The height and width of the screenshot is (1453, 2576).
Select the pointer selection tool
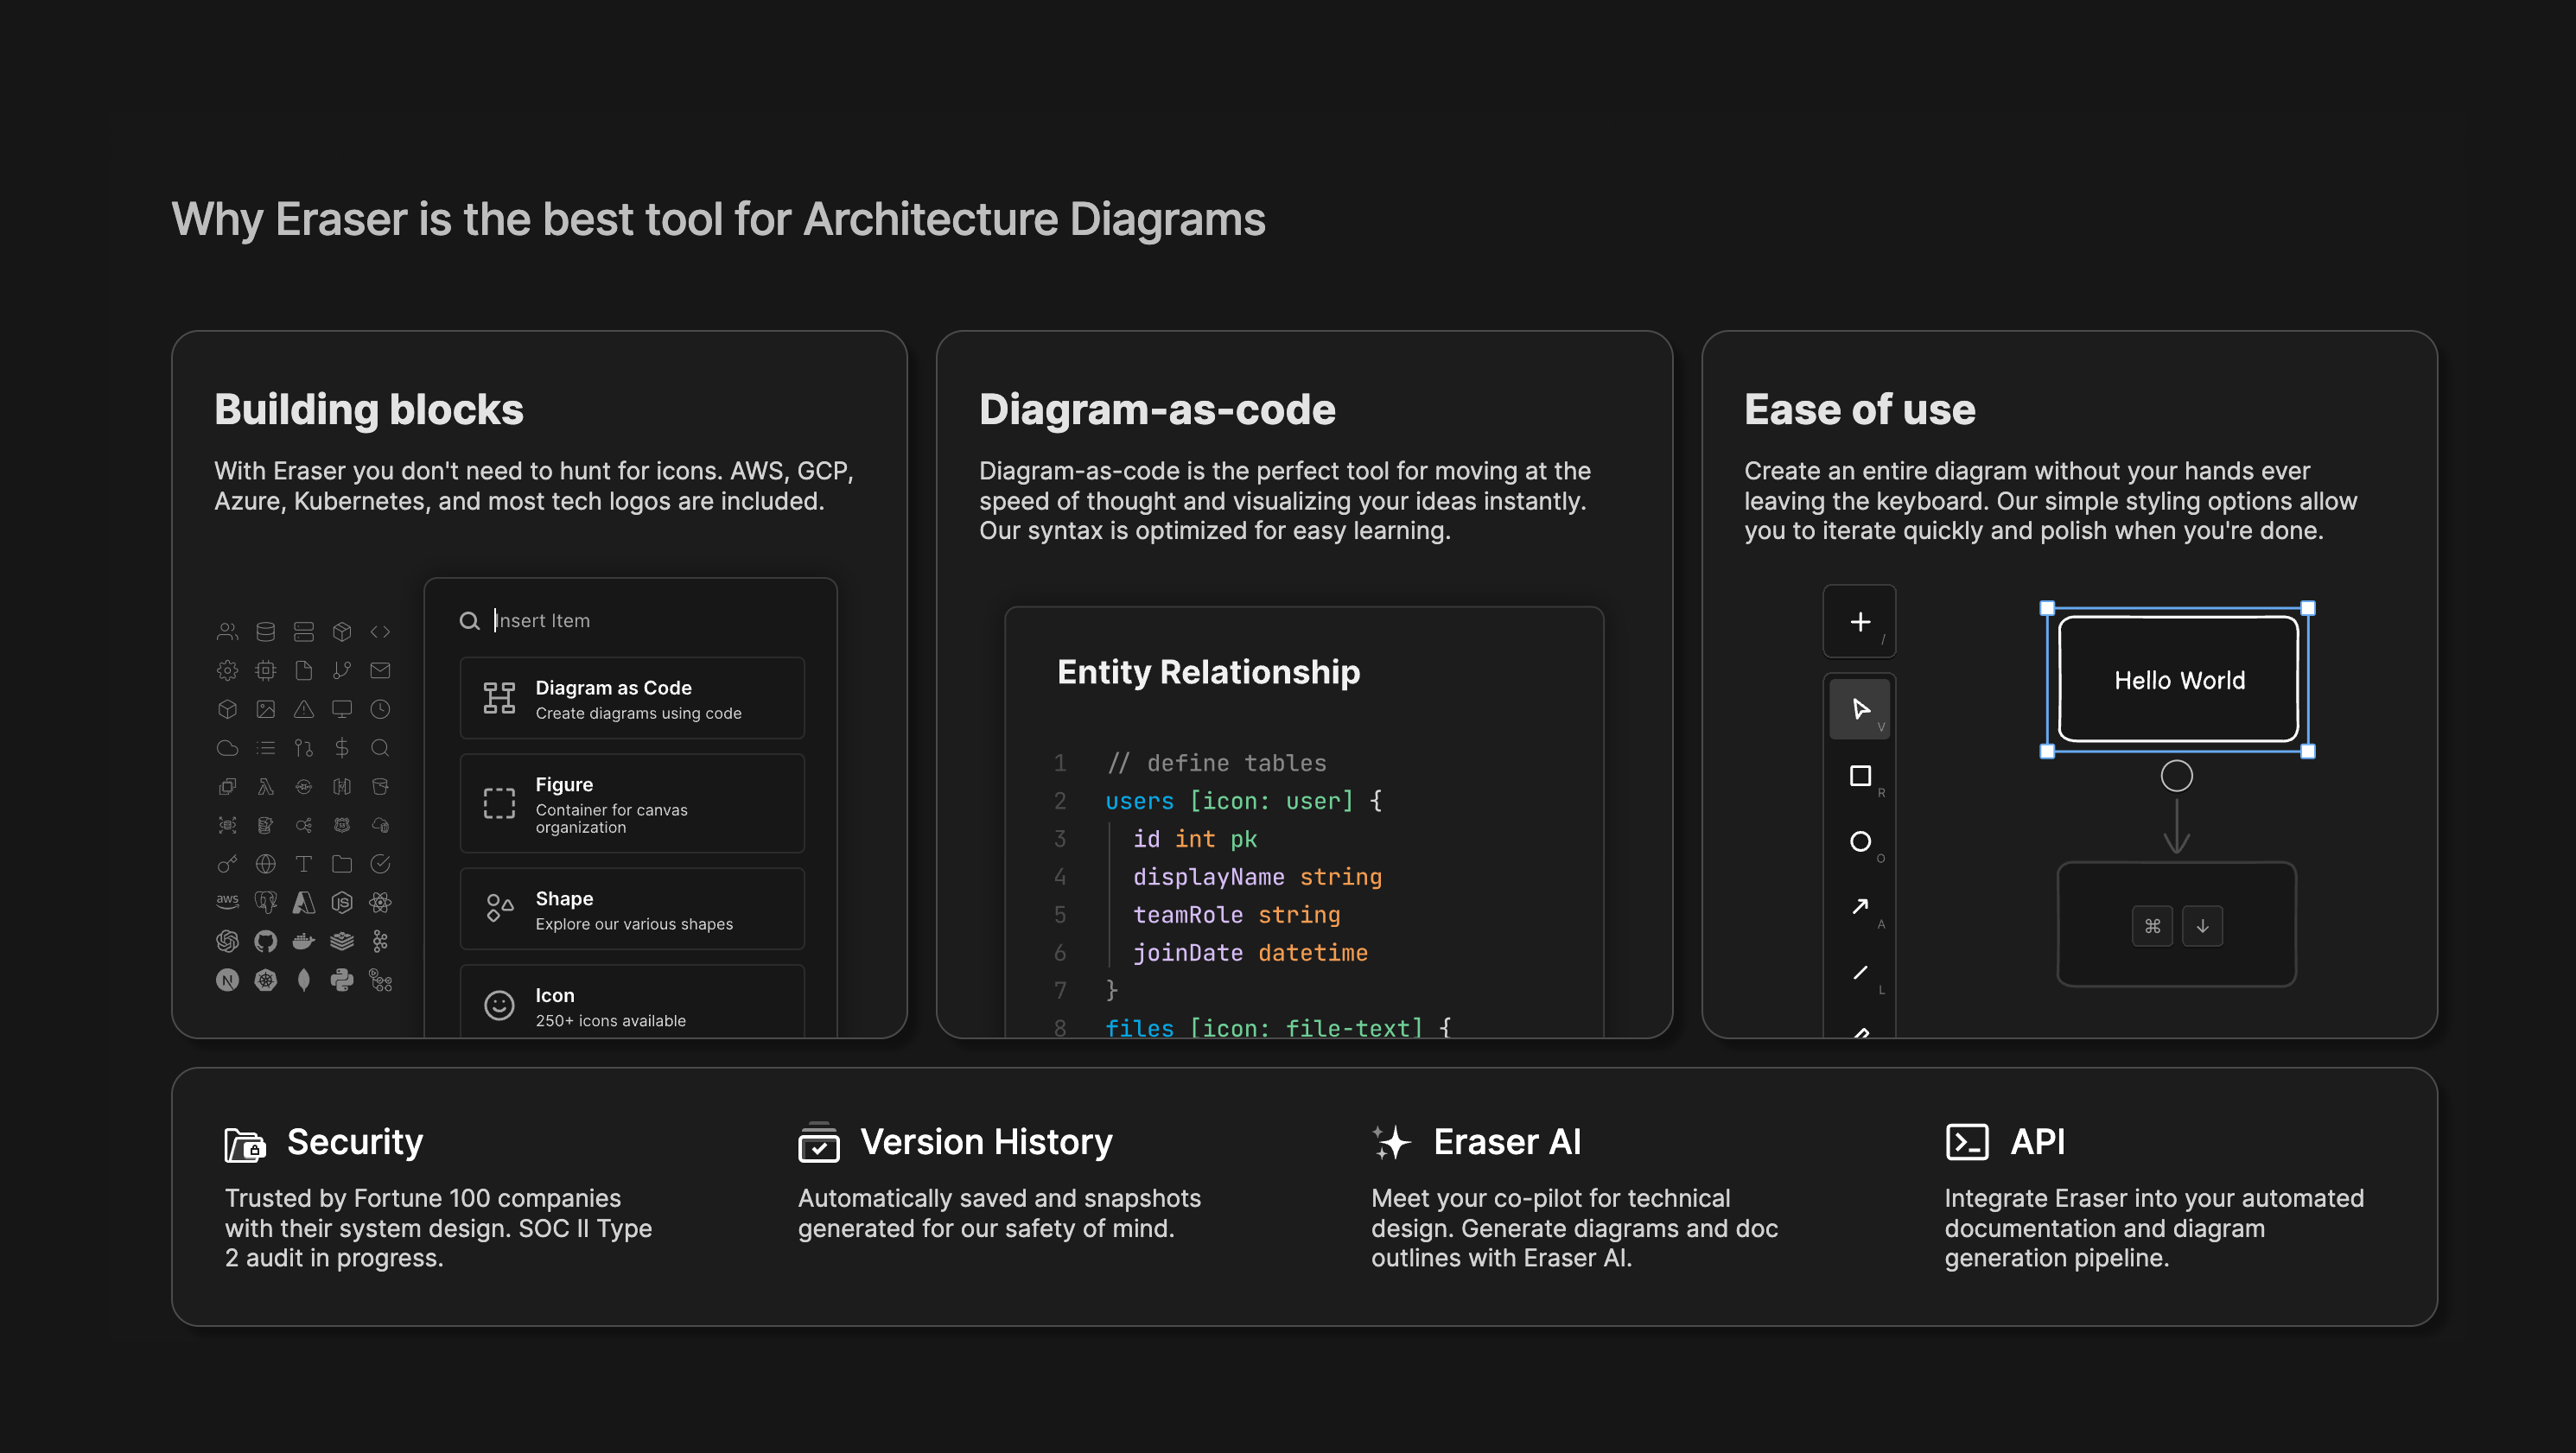pos(1859,709)
